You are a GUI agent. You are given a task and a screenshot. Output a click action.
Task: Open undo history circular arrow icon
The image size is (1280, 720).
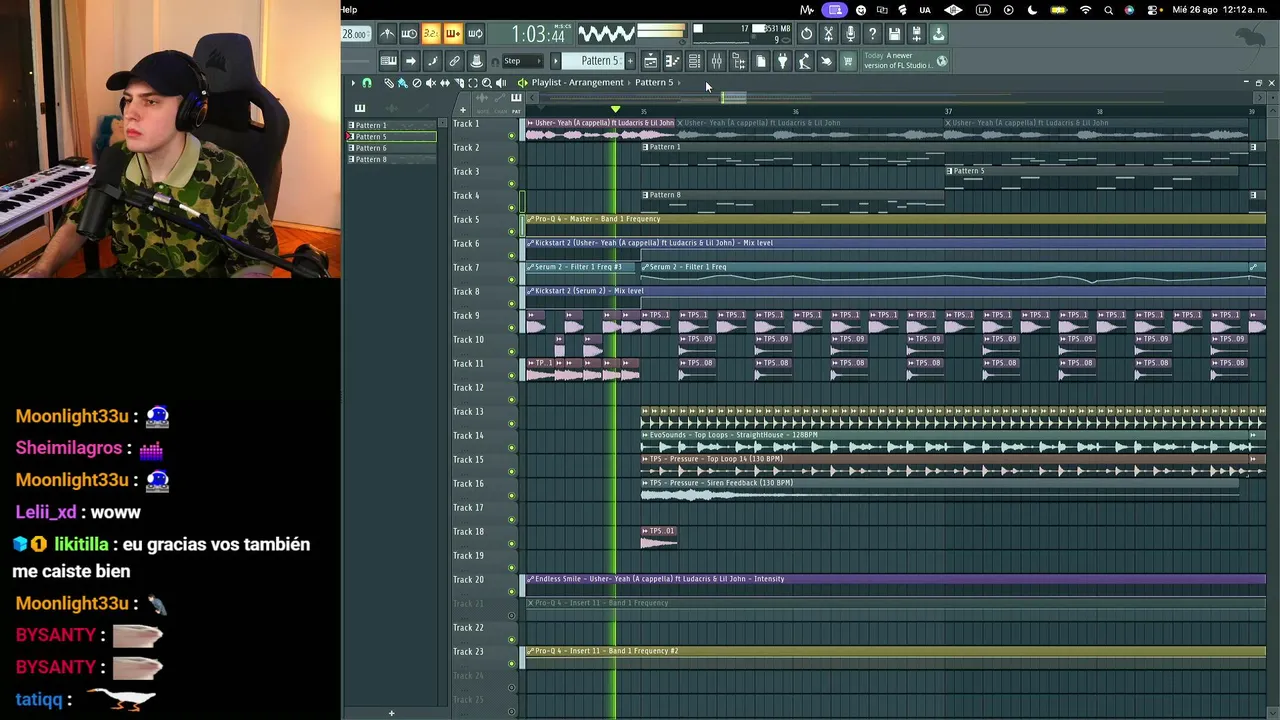click(x=806, y=34)
